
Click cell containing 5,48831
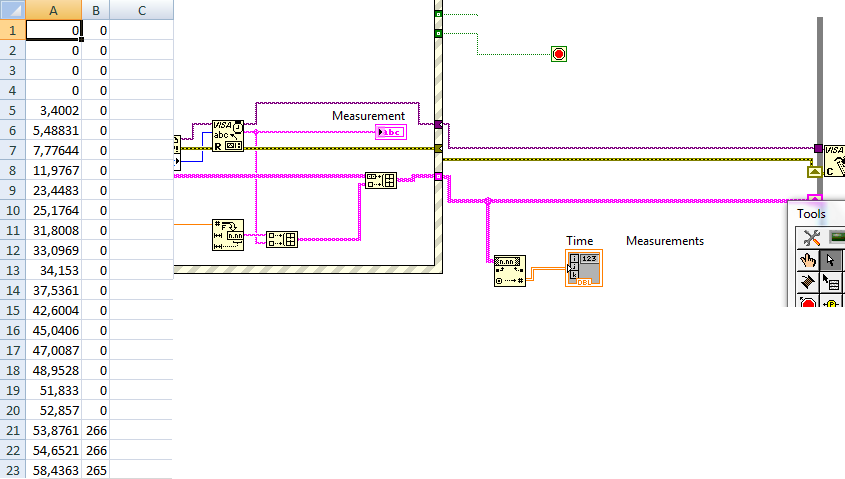coord(53,130)
